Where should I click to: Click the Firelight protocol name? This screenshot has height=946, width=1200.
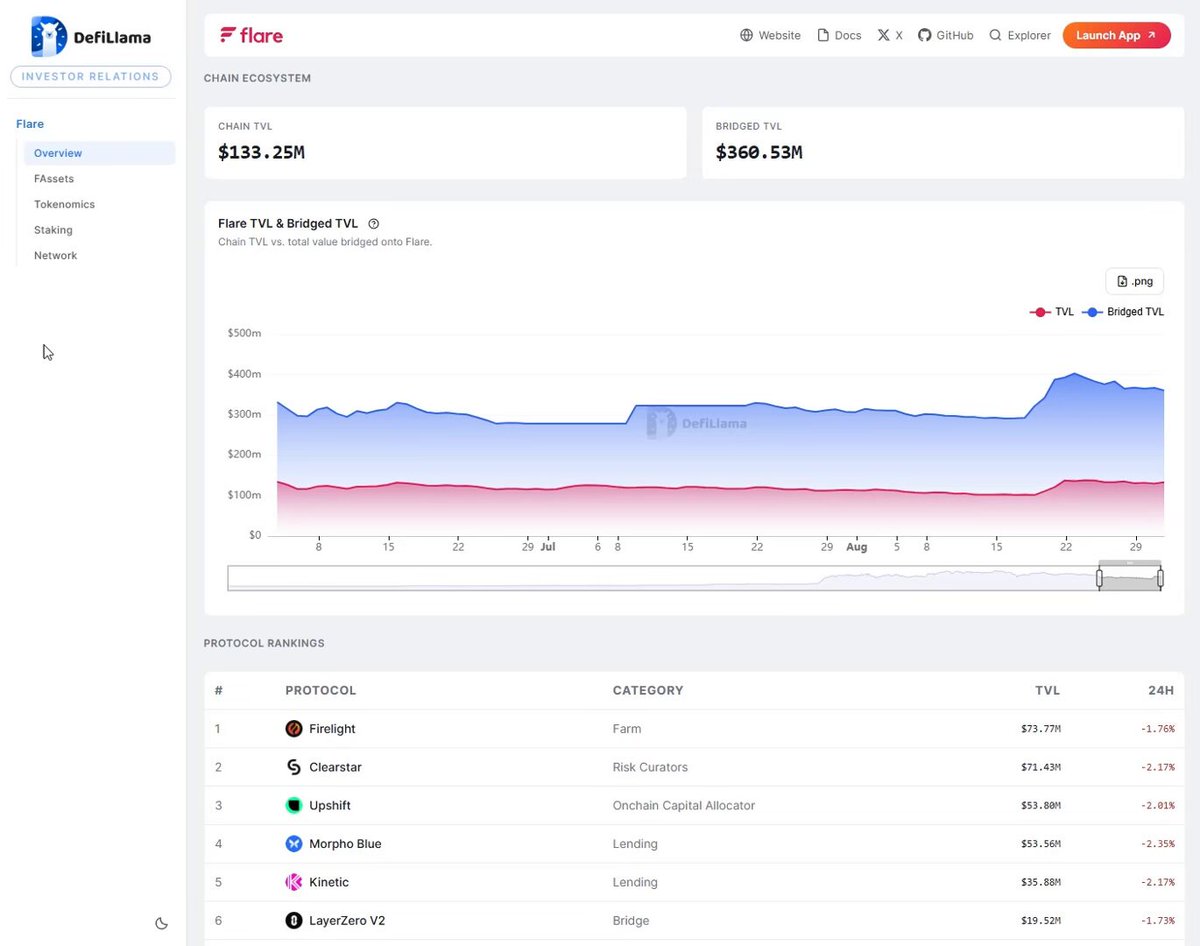click(332, 729)
